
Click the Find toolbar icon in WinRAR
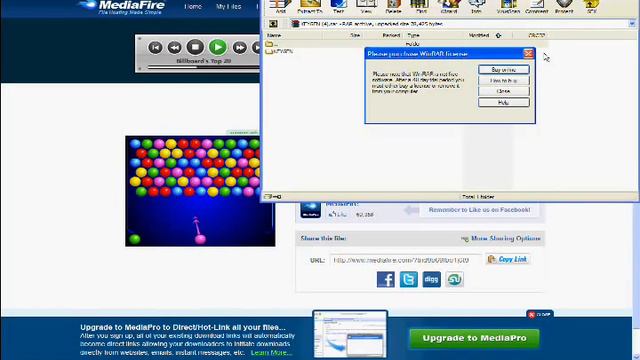tap(420, 6)
